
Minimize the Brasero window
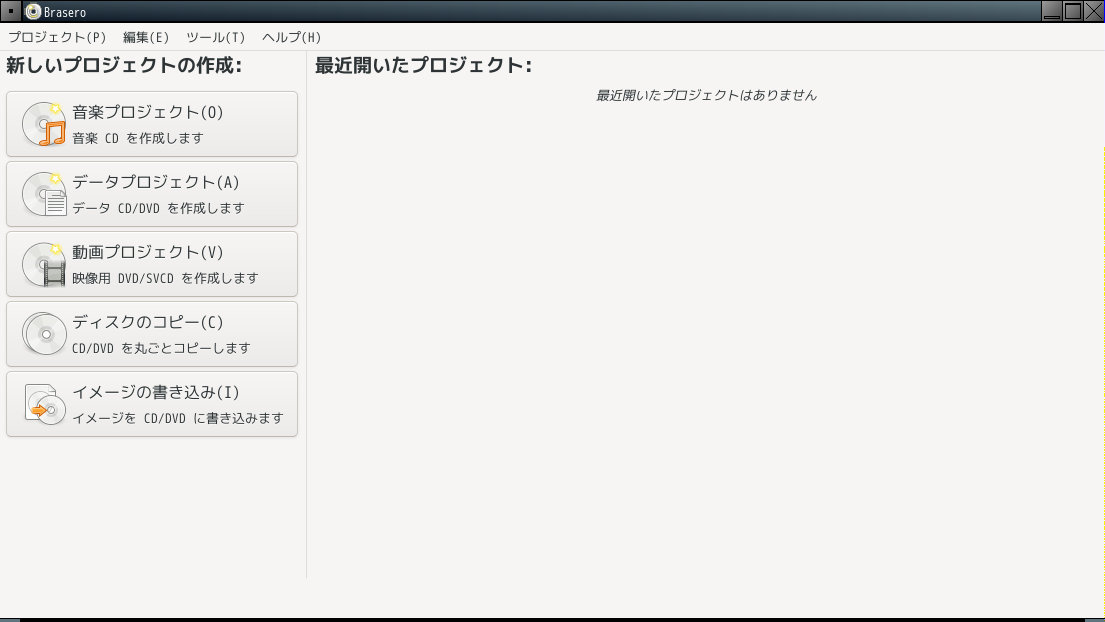1051,11
